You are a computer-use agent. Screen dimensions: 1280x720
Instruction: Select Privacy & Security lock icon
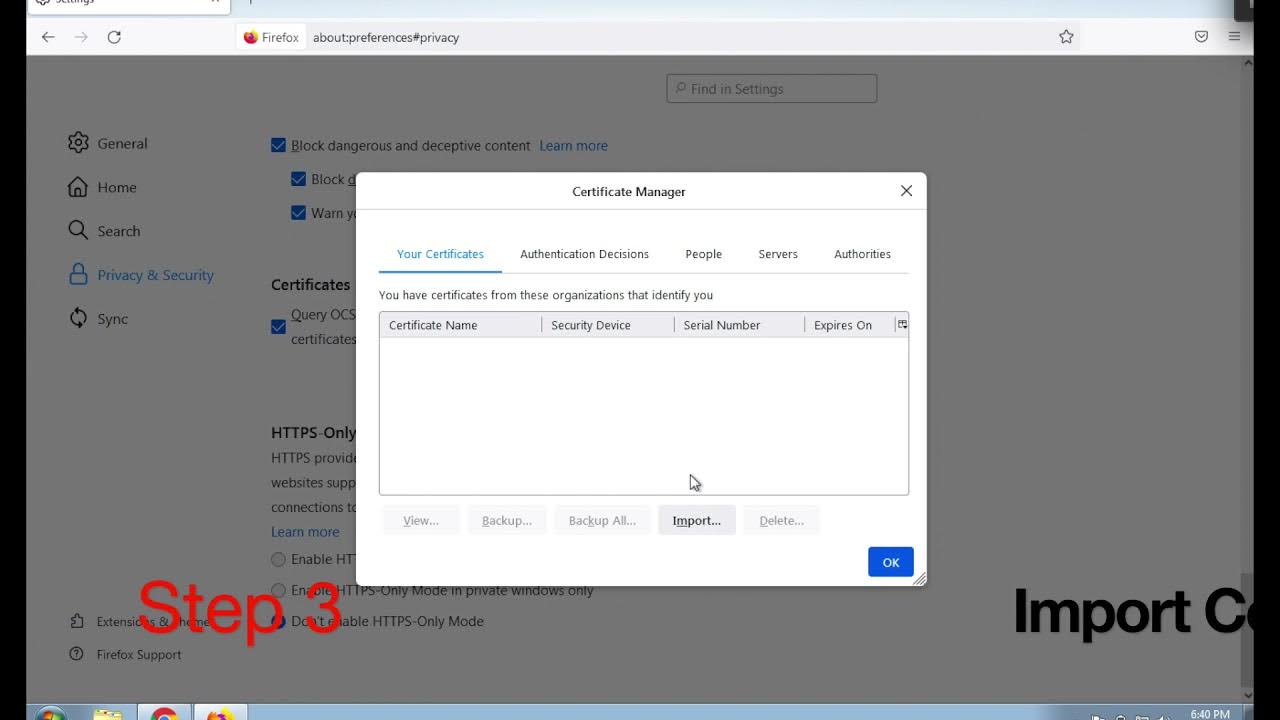pyautogui.click(x=78, y=275)
